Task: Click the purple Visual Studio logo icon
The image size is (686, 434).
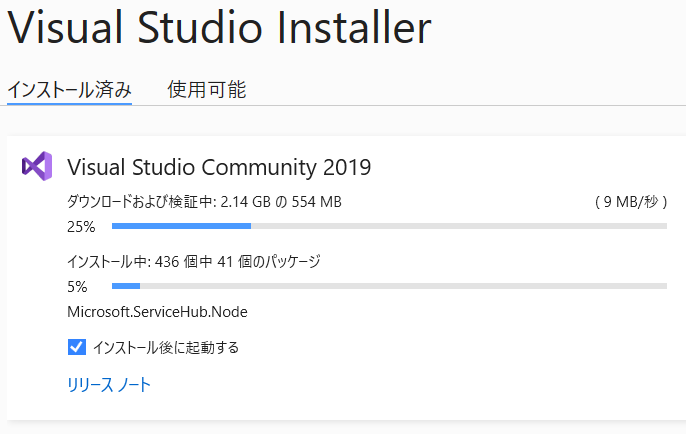Action: [37, 166]
